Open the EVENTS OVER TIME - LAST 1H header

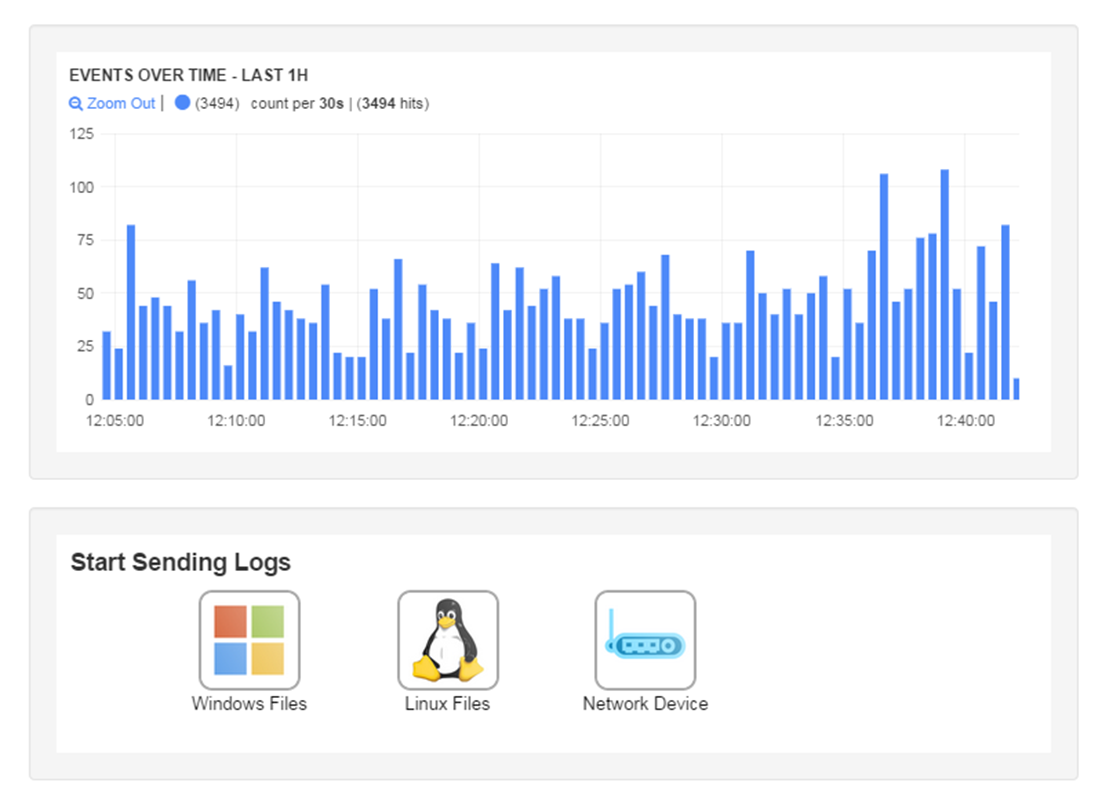(188, 74)
